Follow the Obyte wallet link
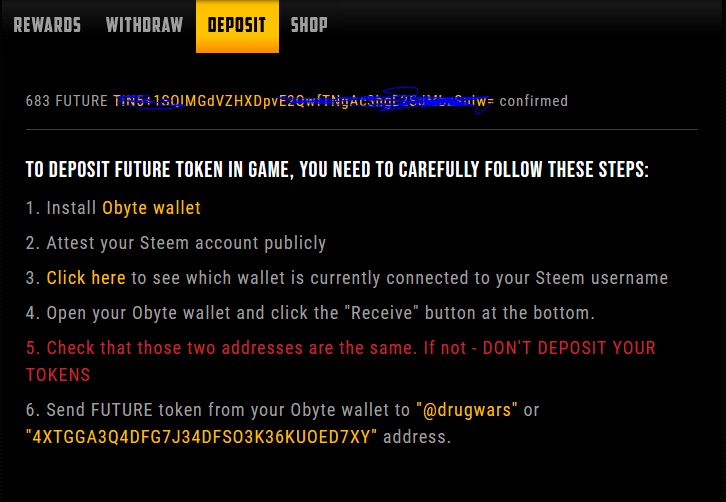 click(x=151, y=208)
